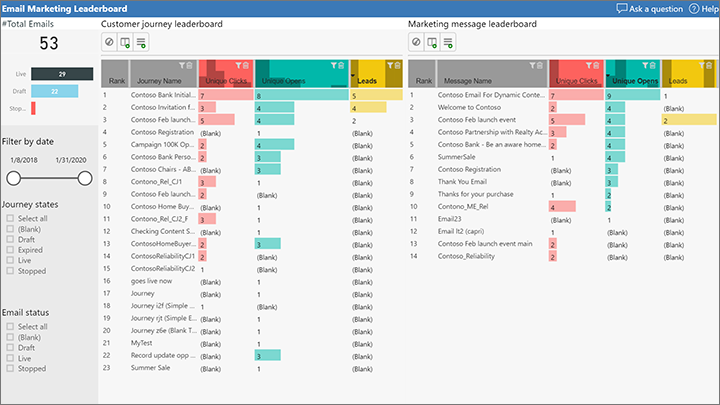Click the Ask a question speech bubble icon

click(x=621, y=8)
